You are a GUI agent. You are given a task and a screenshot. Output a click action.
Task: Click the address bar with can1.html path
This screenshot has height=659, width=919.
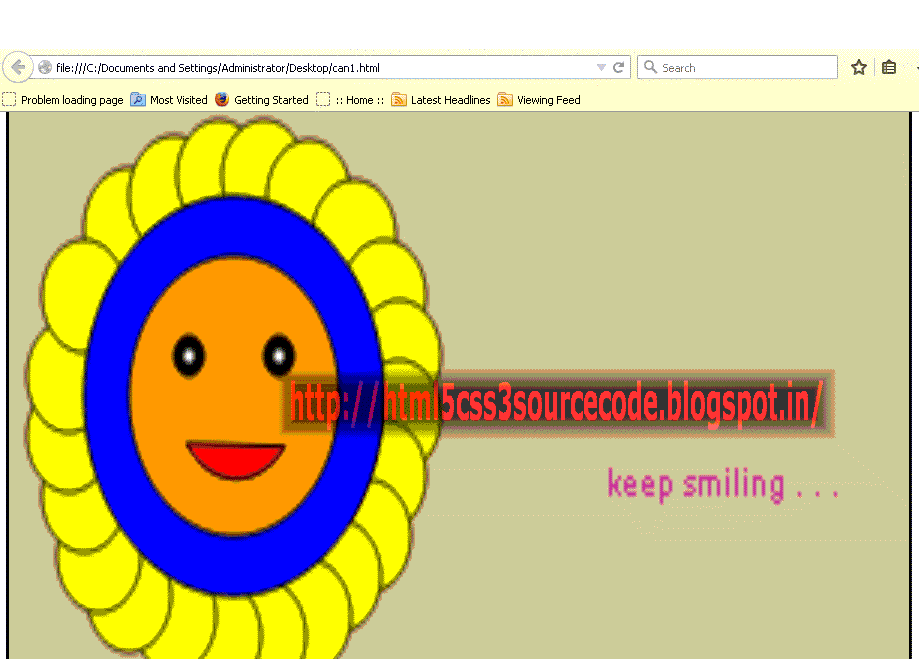tap(330, 67)
